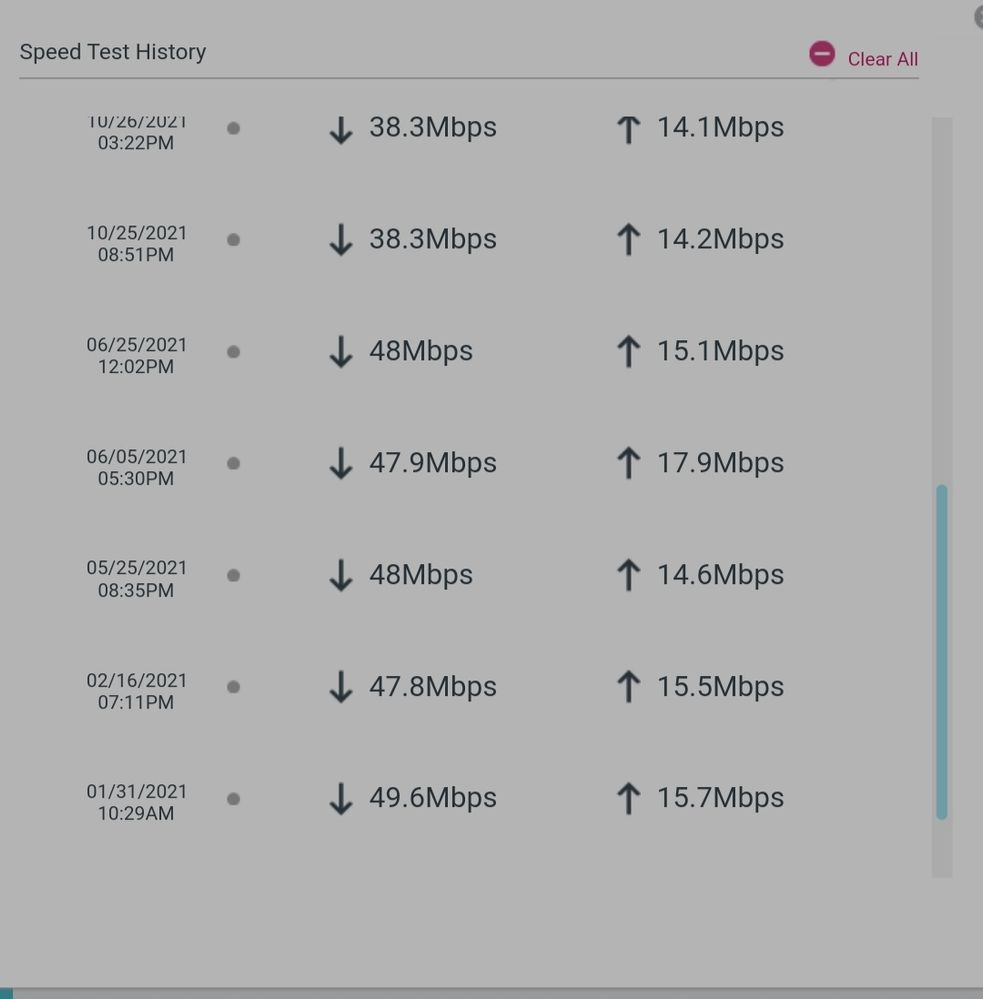
Task: Click the Speed Test History heading
Action: point(113,52)
